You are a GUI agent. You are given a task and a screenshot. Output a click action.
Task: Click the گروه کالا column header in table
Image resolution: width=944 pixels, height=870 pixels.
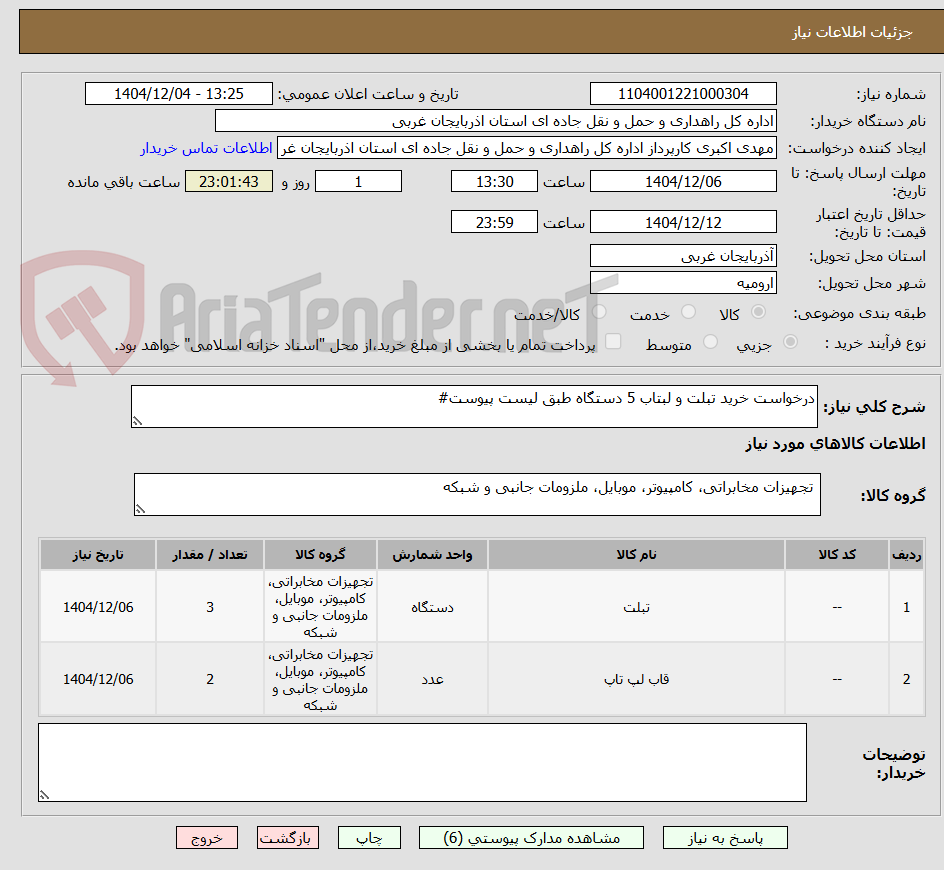pyautogui.click(x=320, y=555)
